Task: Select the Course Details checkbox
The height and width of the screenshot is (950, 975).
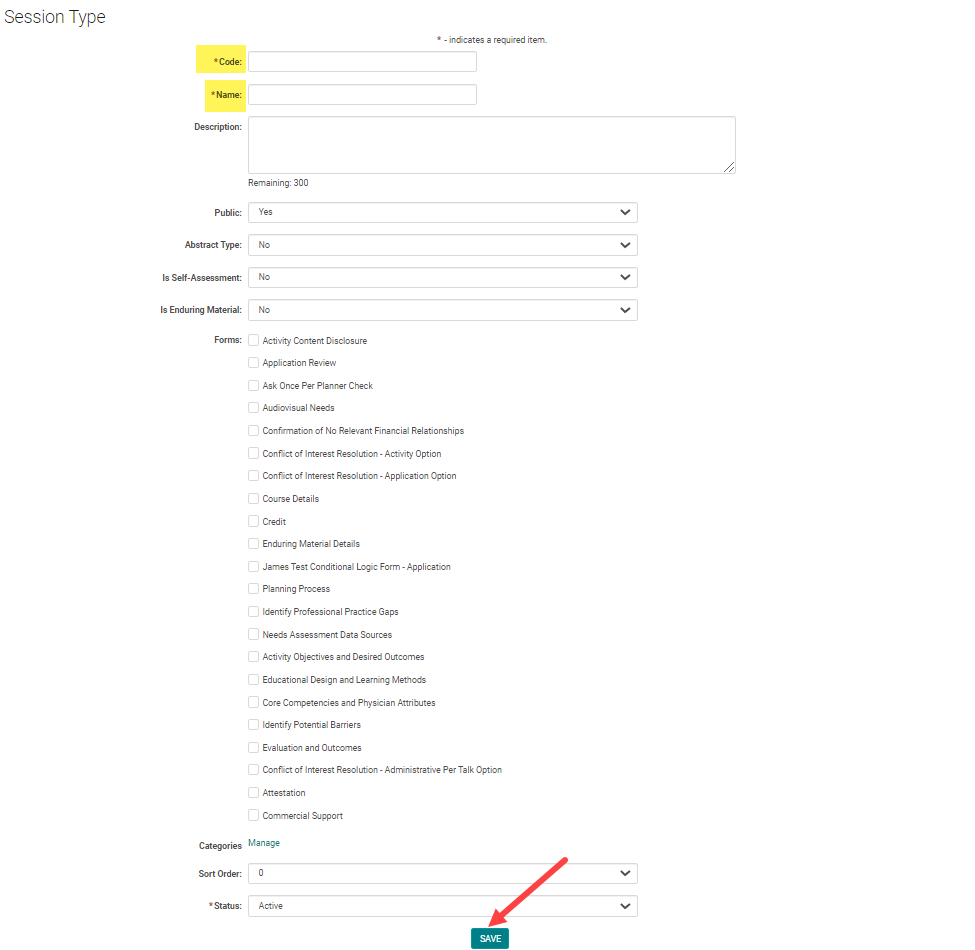Action: (254, 499)
